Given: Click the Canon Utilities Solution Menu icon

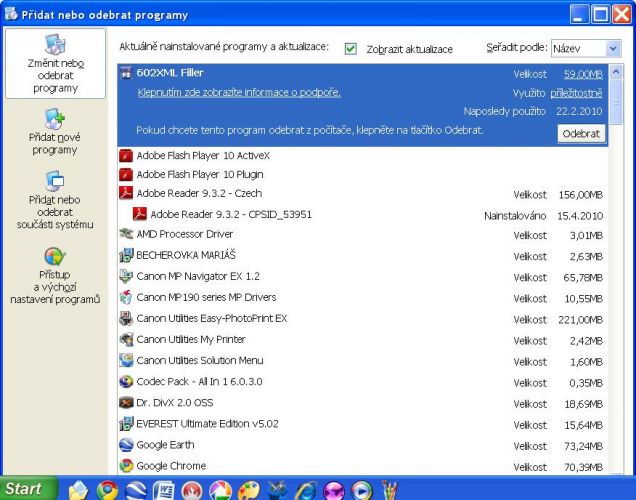Looking at the screenshot, I should (126, 361).
